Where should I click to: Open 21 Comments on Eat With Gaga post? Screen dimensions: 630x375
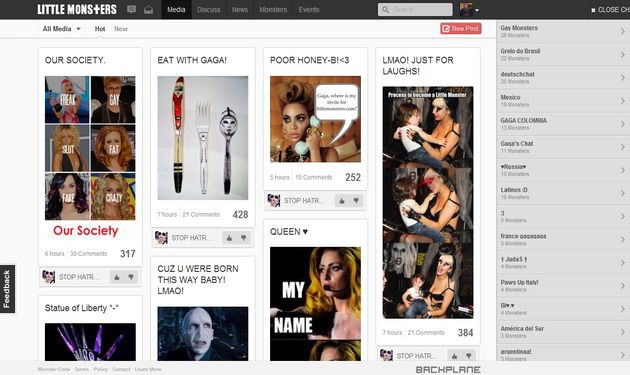coord(201,215)
